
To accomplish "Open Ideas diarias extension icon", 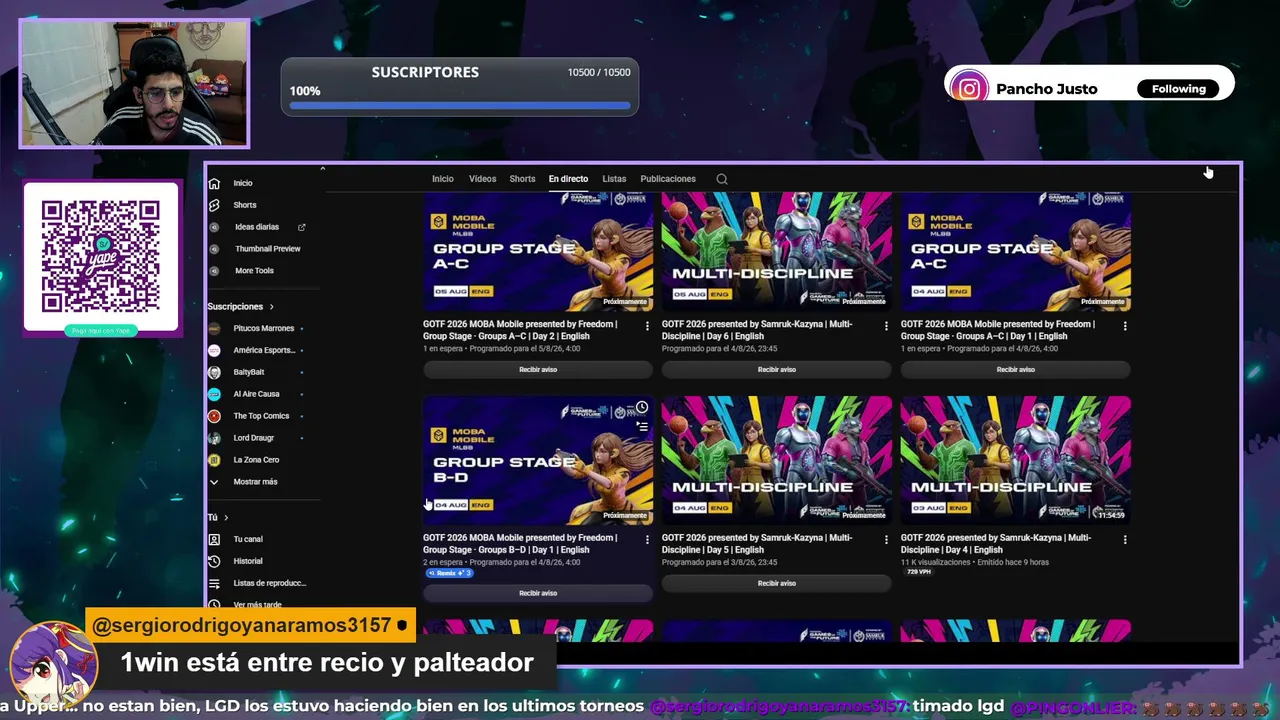I will (214, 227).
